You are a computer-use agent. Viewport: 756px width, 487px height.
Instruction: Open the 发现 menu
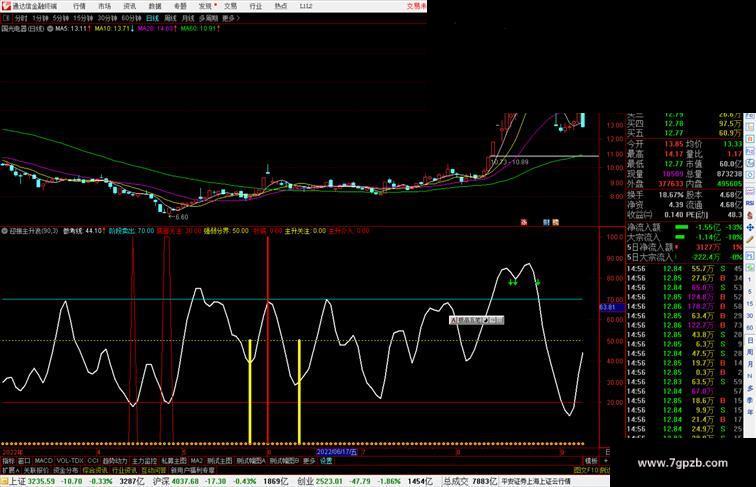(x=205, y=6)
